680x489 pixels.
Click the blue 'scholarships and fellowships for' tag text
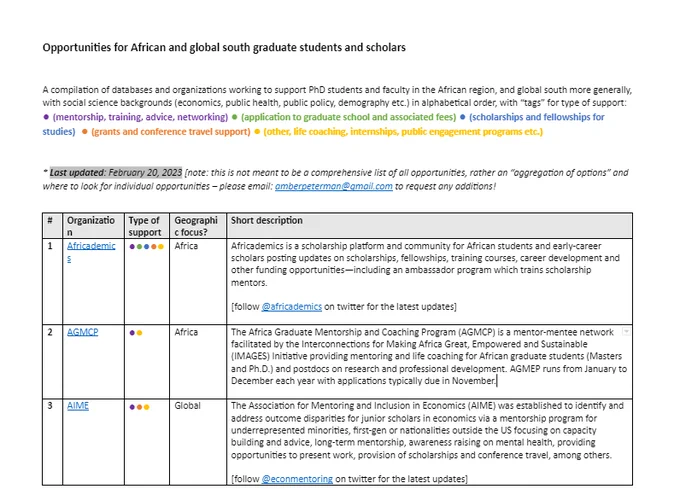[536, 117]
